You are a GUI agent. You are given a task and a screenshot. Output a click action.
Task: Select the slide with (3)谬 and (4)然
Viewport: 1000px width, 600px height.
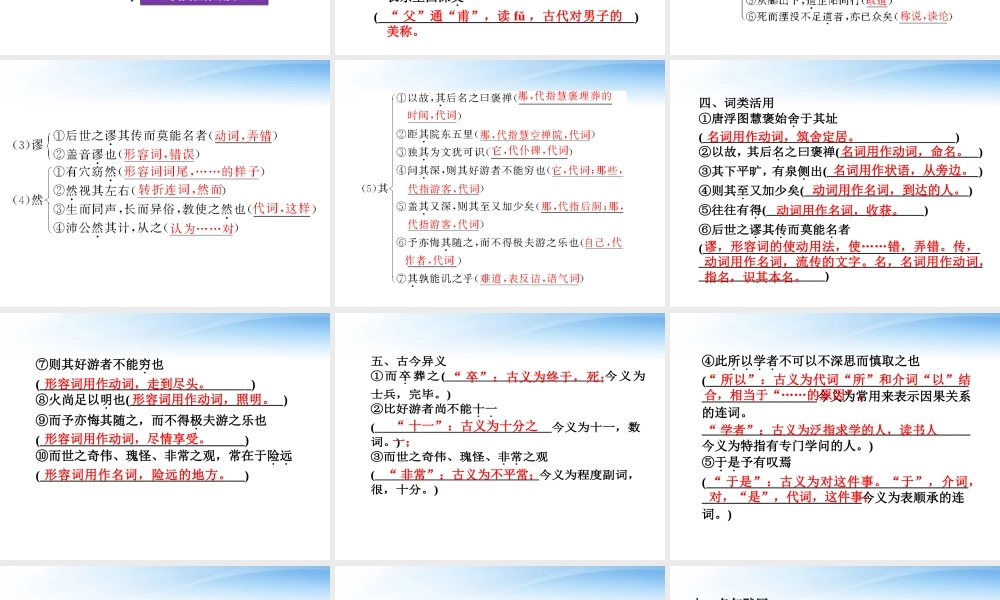(165, 185)
